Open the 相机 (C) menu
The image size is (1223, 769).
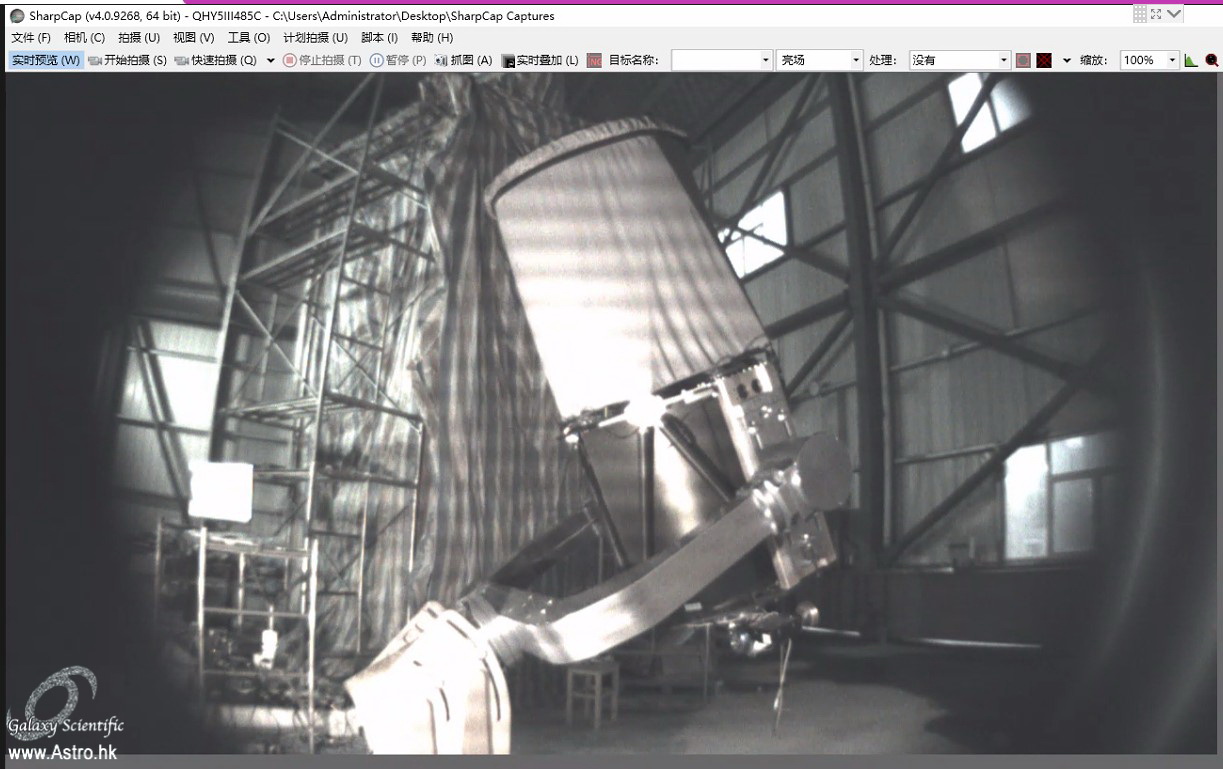pyautogui.click(x=84, y=37)
